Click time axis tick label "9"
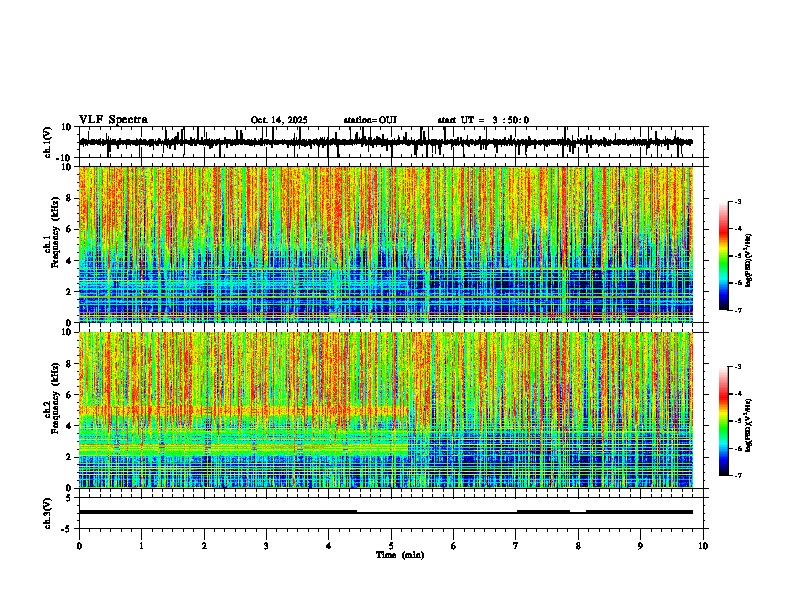792x612 pixels. point(640,546)
